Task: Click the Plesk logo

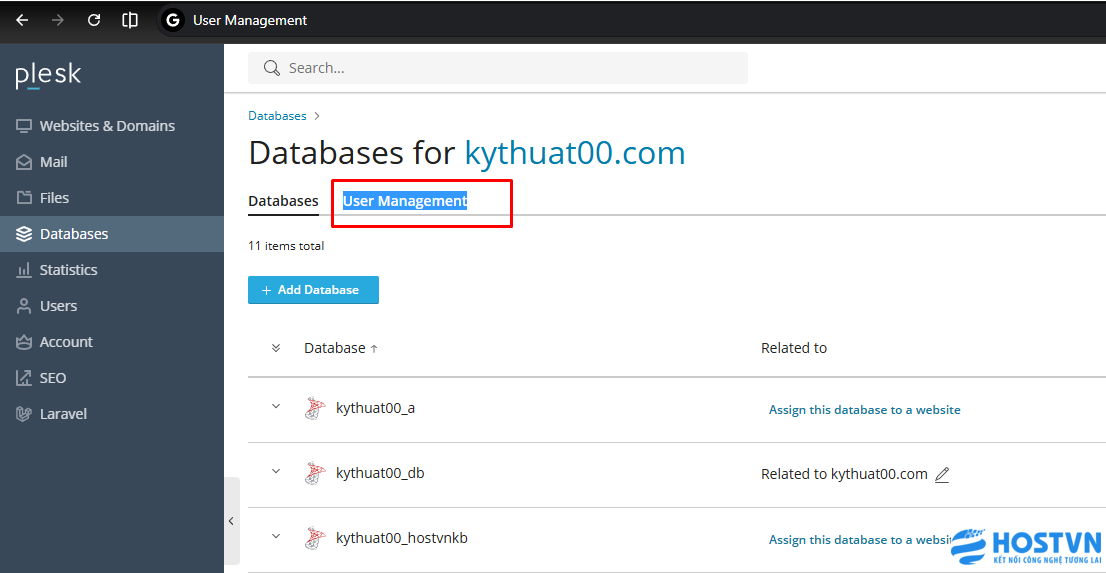Action: [x=48, y=75]
